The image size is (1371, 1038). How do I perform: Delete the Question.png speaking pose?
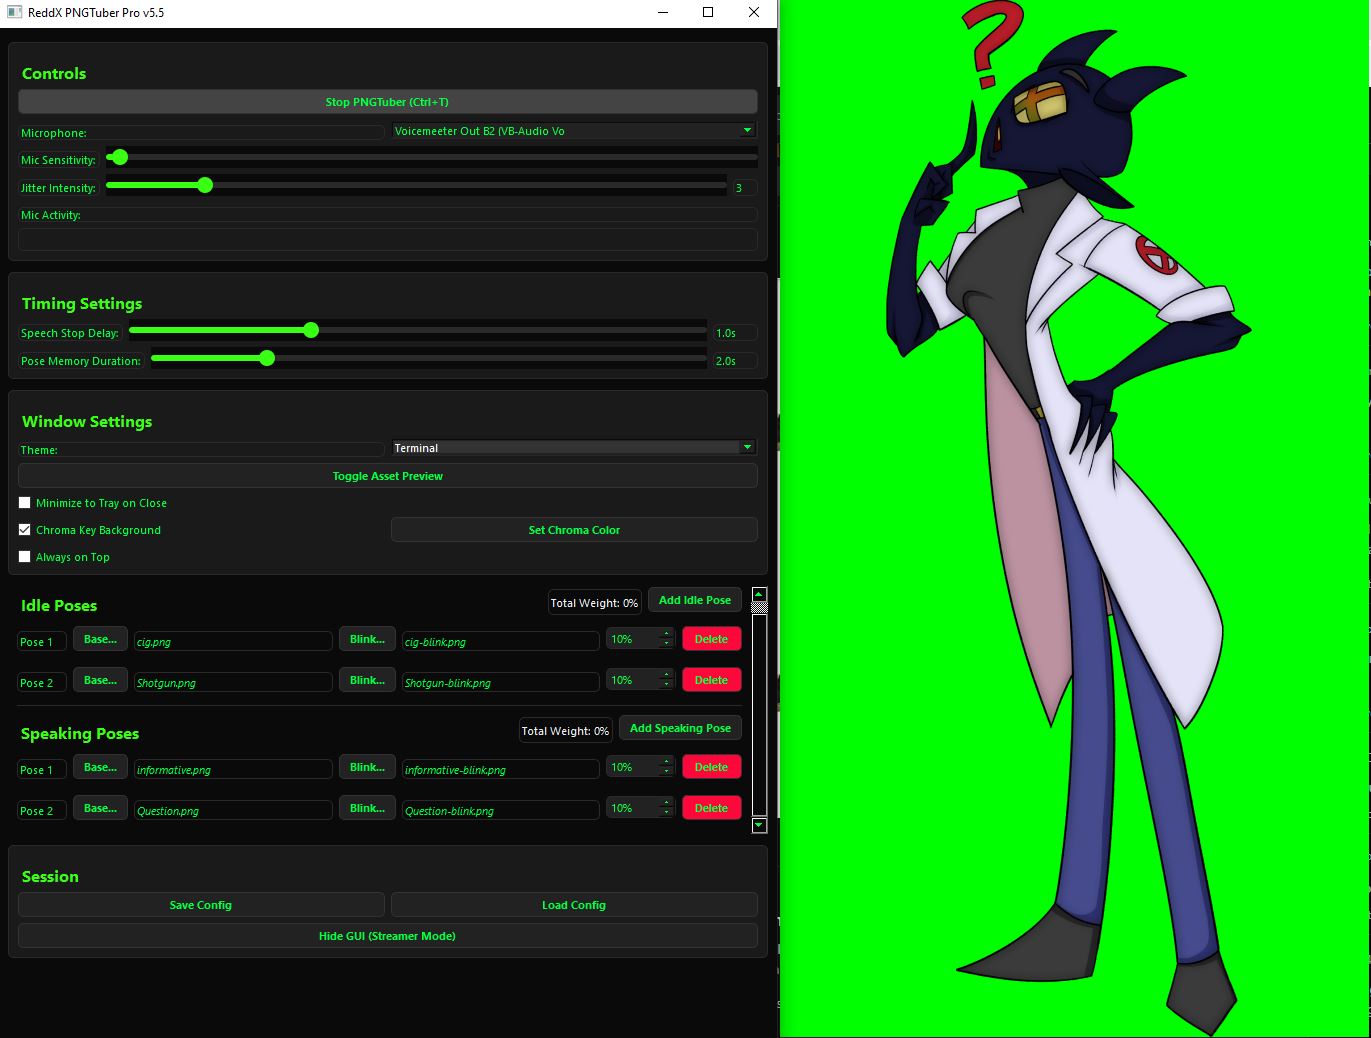pyautogui.click(x=711, y=808)
